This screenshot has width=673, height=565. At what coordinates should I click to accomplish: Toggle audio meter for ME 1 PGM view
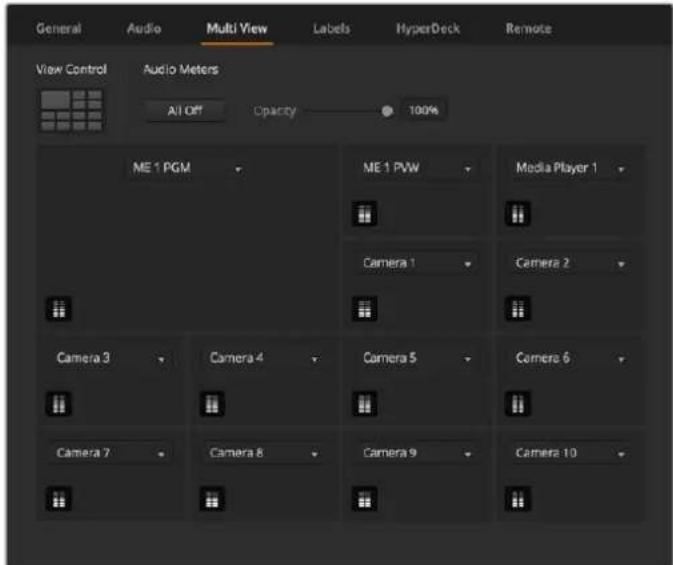pos(59,308)
